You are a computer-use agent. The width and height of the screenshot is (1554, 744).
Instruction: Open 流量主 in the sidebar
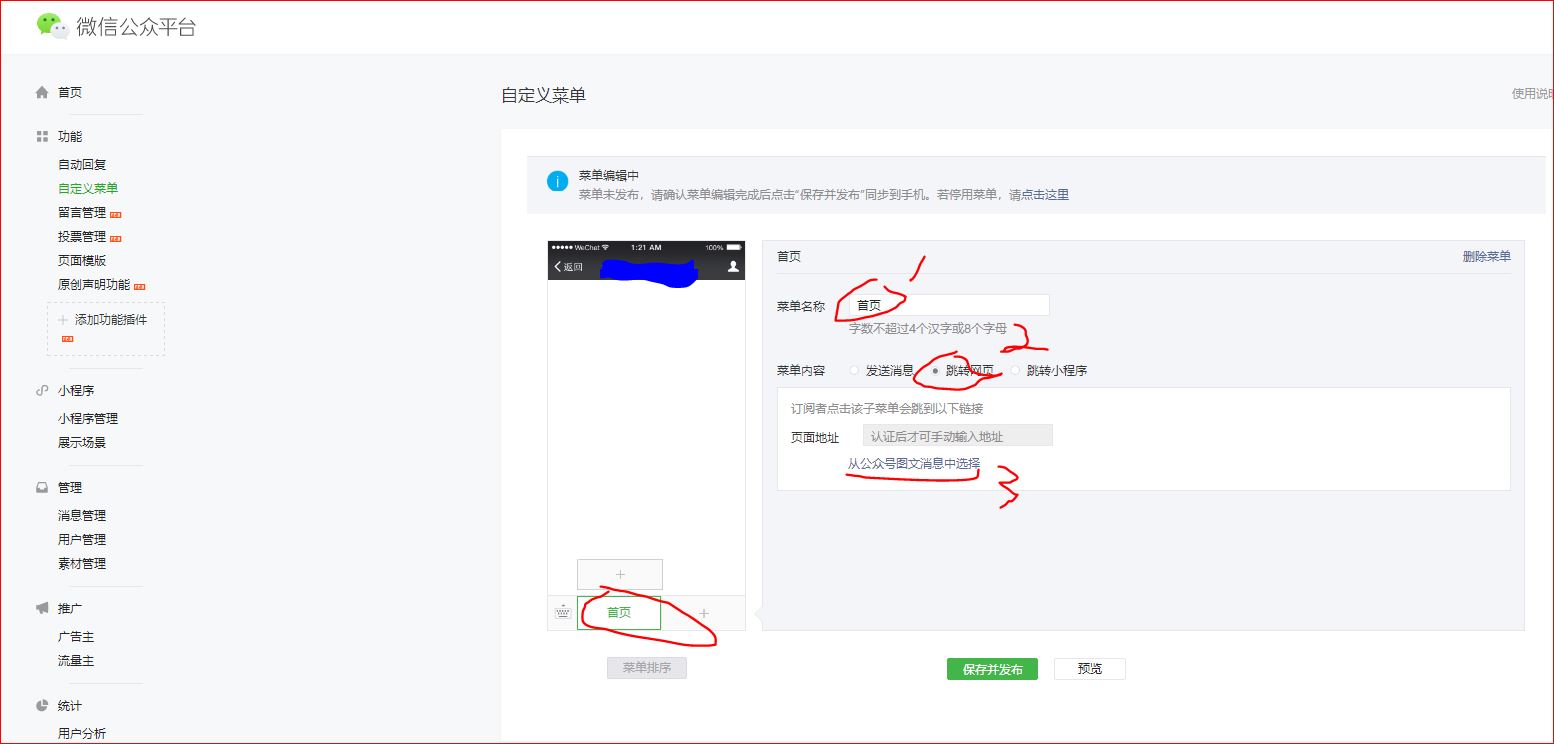coord(76,660)
